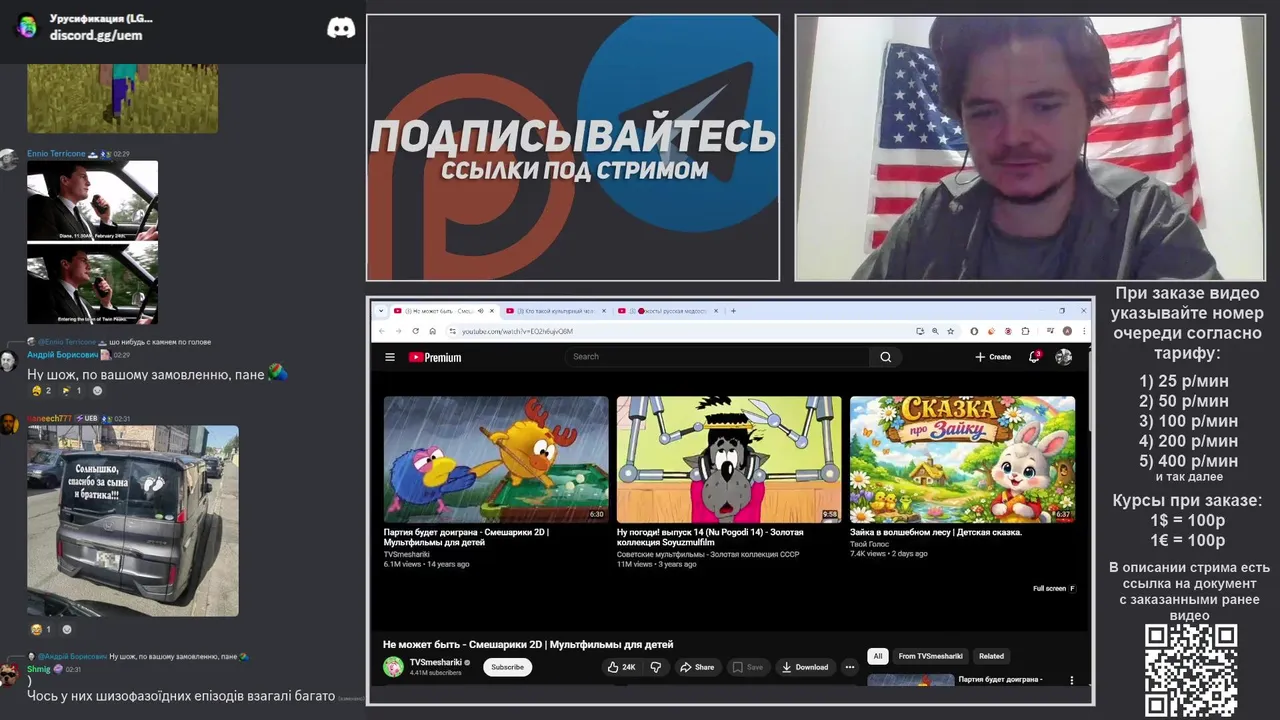This screenshot has width=1280, height=720.
Task: Click the add reaction smiley under the car photo
Action: (67, 630)
